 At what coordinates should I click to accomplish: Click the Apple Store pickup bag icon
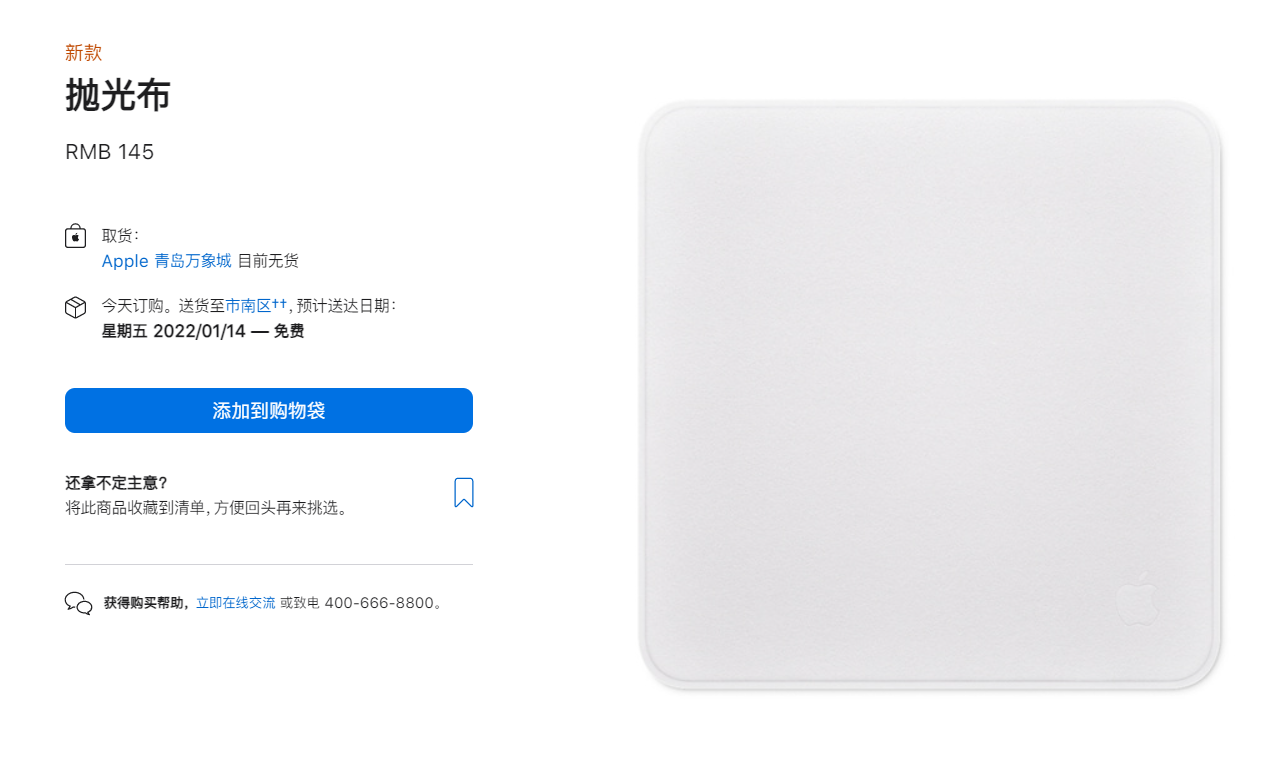tap(75, 236)
